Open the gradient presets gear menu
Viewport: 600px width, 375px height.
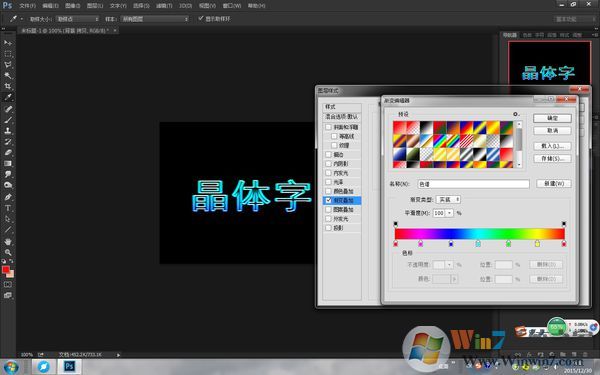(516, 114)
